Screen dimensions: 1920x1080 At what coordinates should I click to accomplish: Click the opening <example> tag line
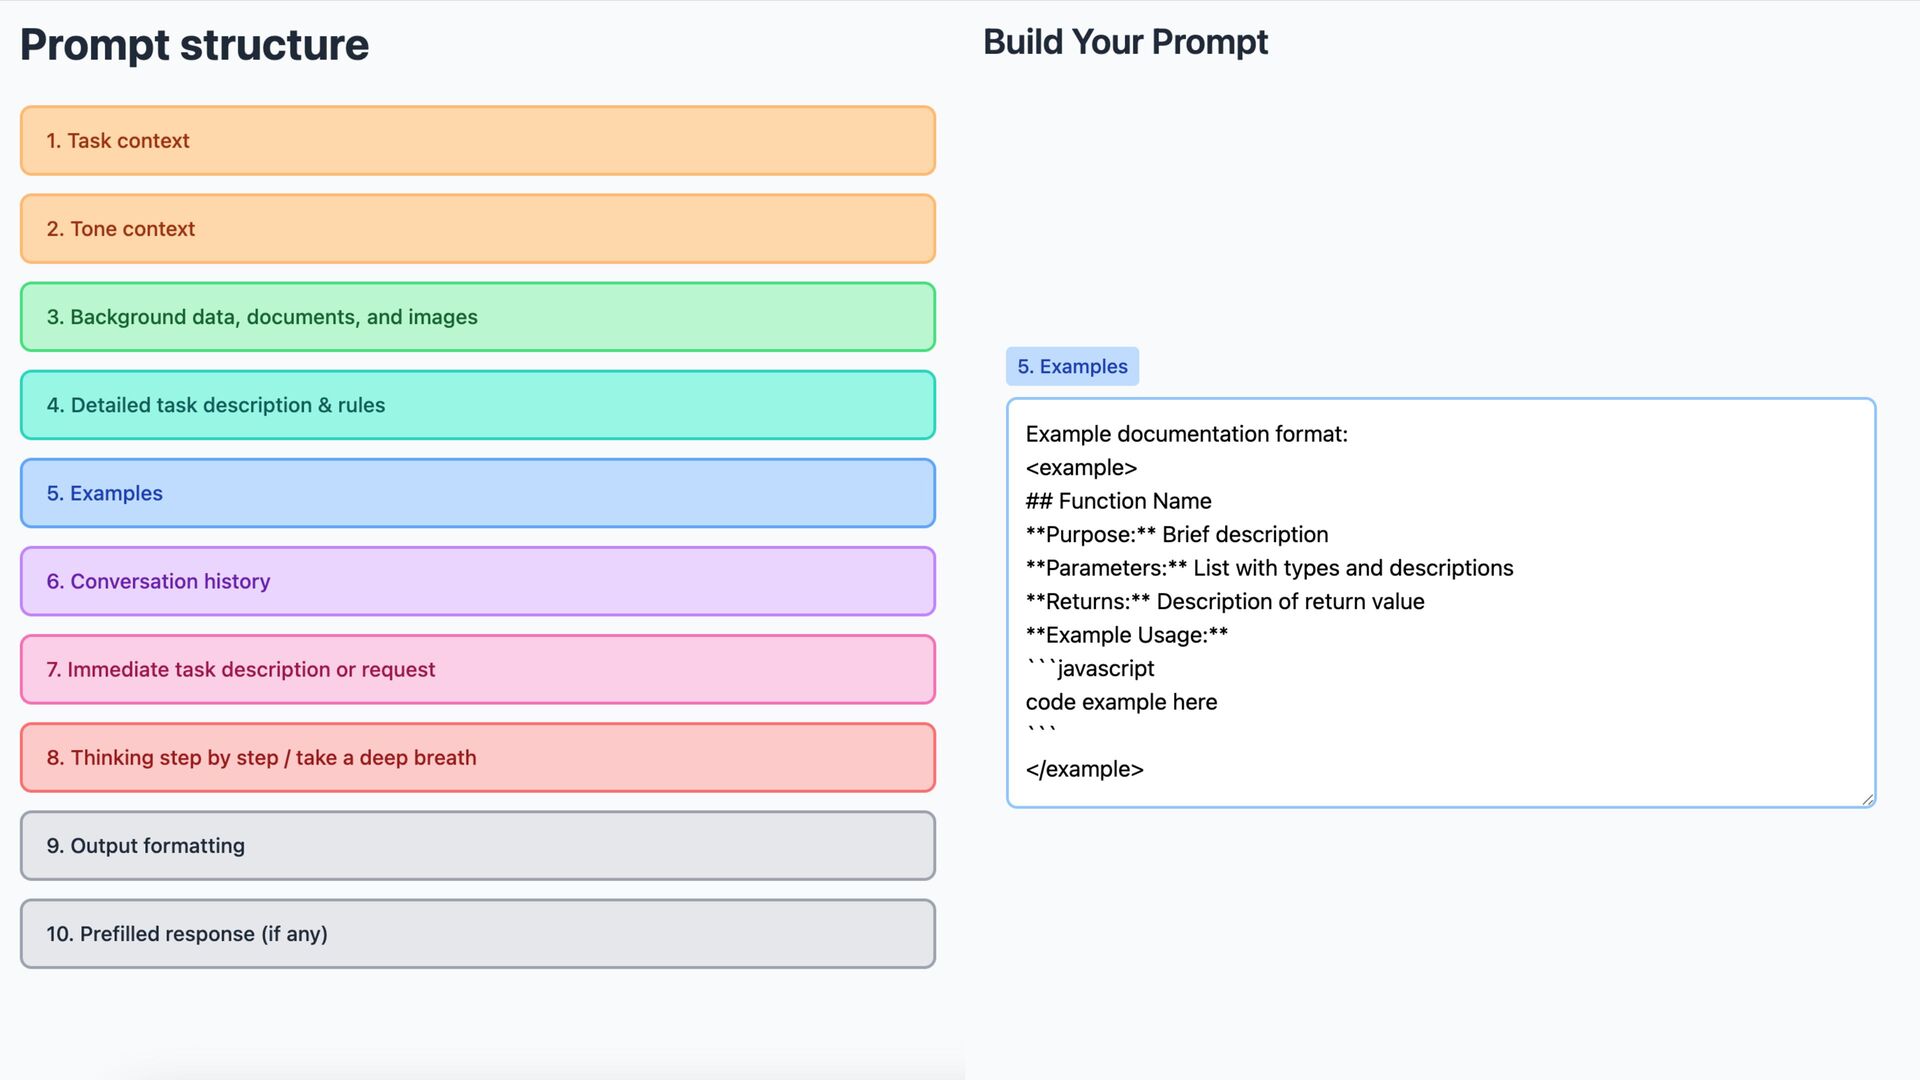(1081, 468)
